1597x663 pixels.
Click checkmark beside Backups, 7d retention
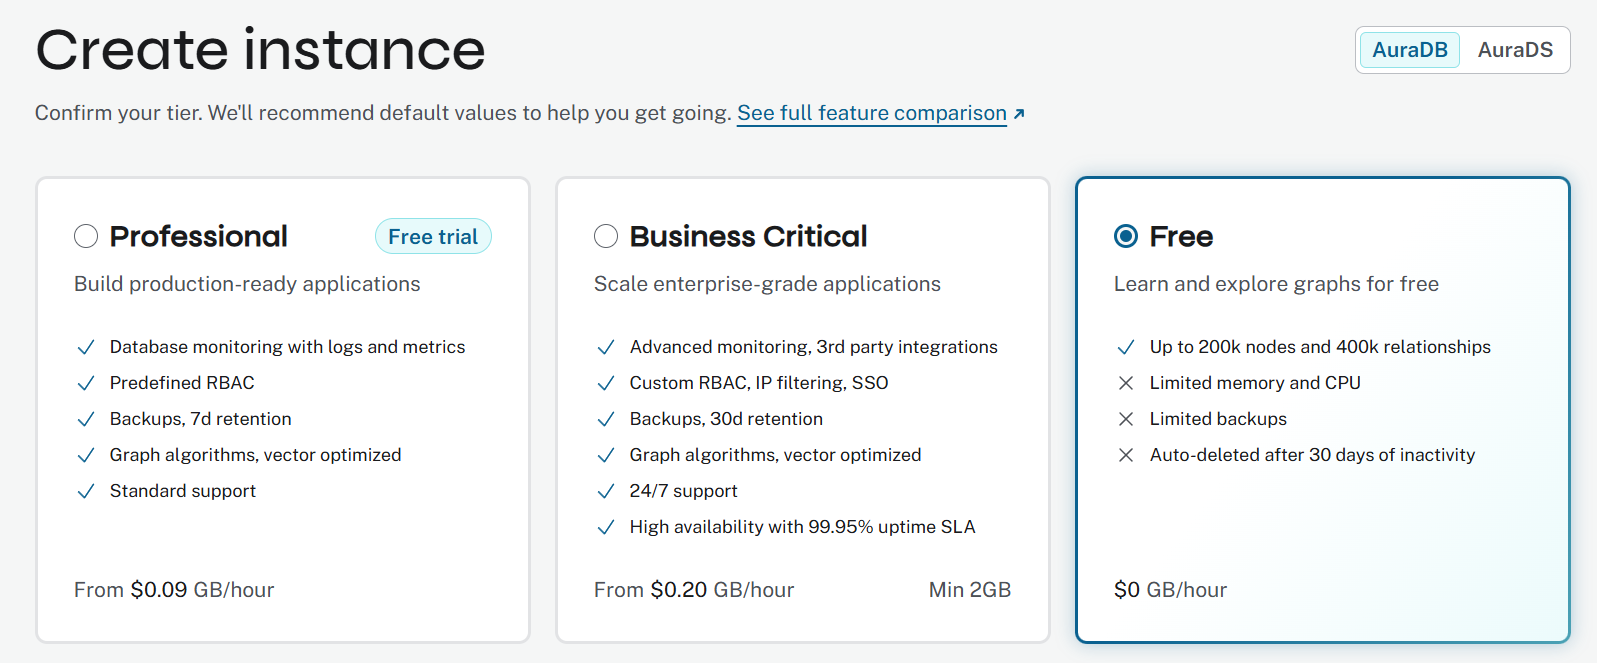(x=86, y=419)
